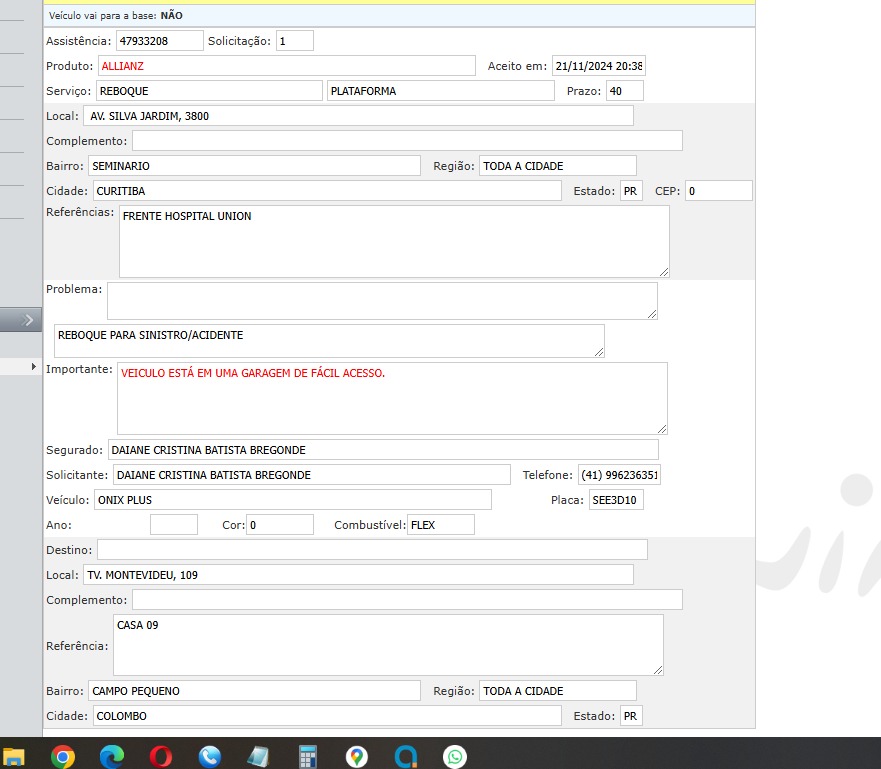Viewport: 881px width, 769px height.
Task: Click the Combustível field showing FLEX
Action: click(x=440, y=525)
